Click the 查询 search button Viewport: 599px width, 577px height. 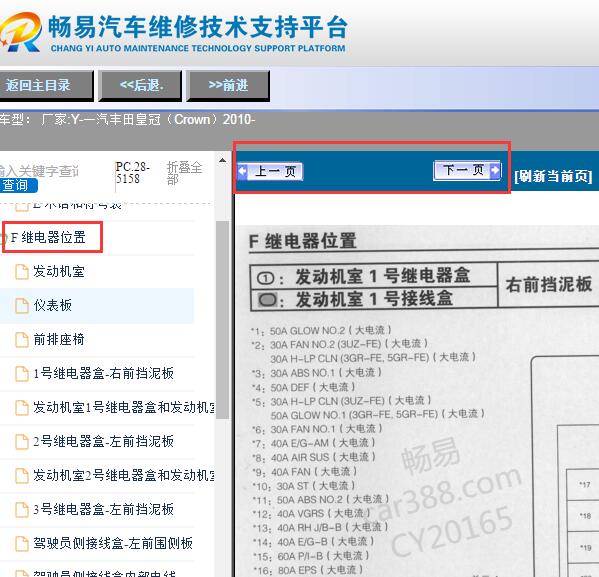coord(18,185)
